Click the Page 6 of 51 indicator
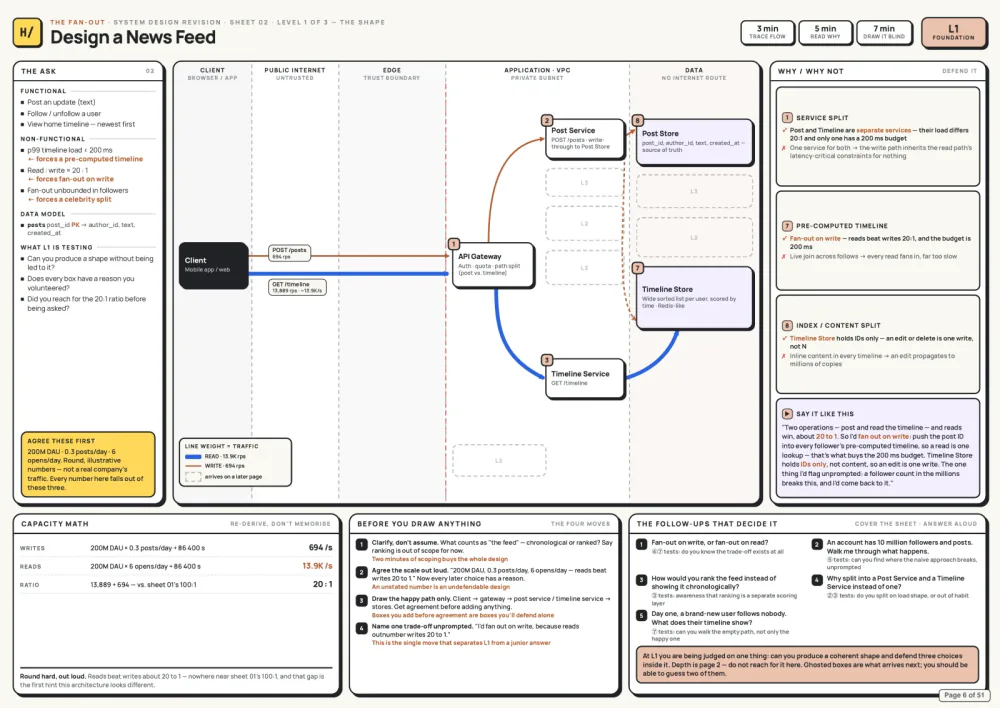1000x708 pixels. tap(964, 695)
